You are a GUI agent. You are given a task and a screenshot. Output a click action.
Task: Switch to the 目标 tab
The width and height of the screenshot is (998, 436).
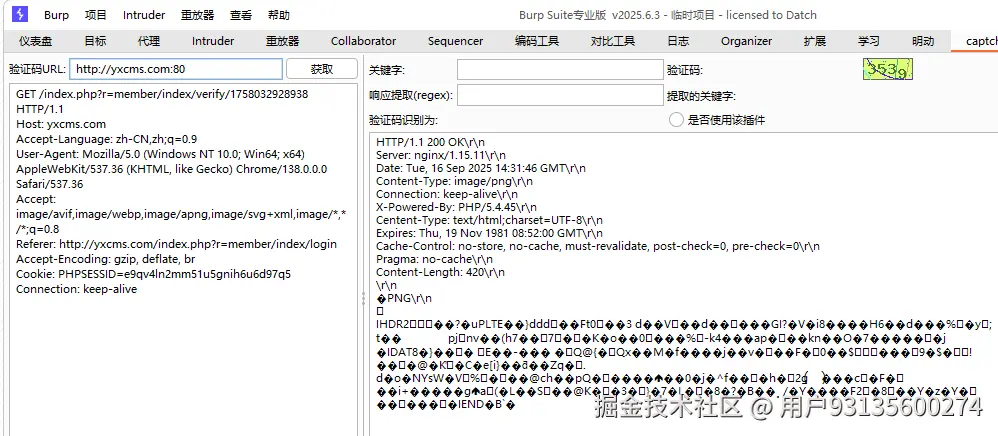[x=95, y=41]
